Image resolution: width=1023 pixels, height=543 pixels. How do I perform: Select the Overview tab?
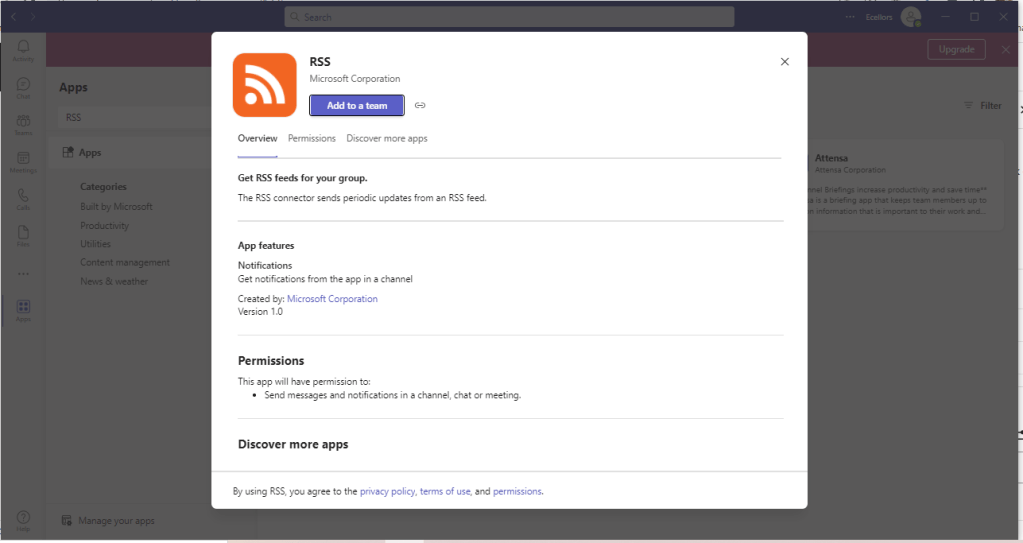(257, 138)
